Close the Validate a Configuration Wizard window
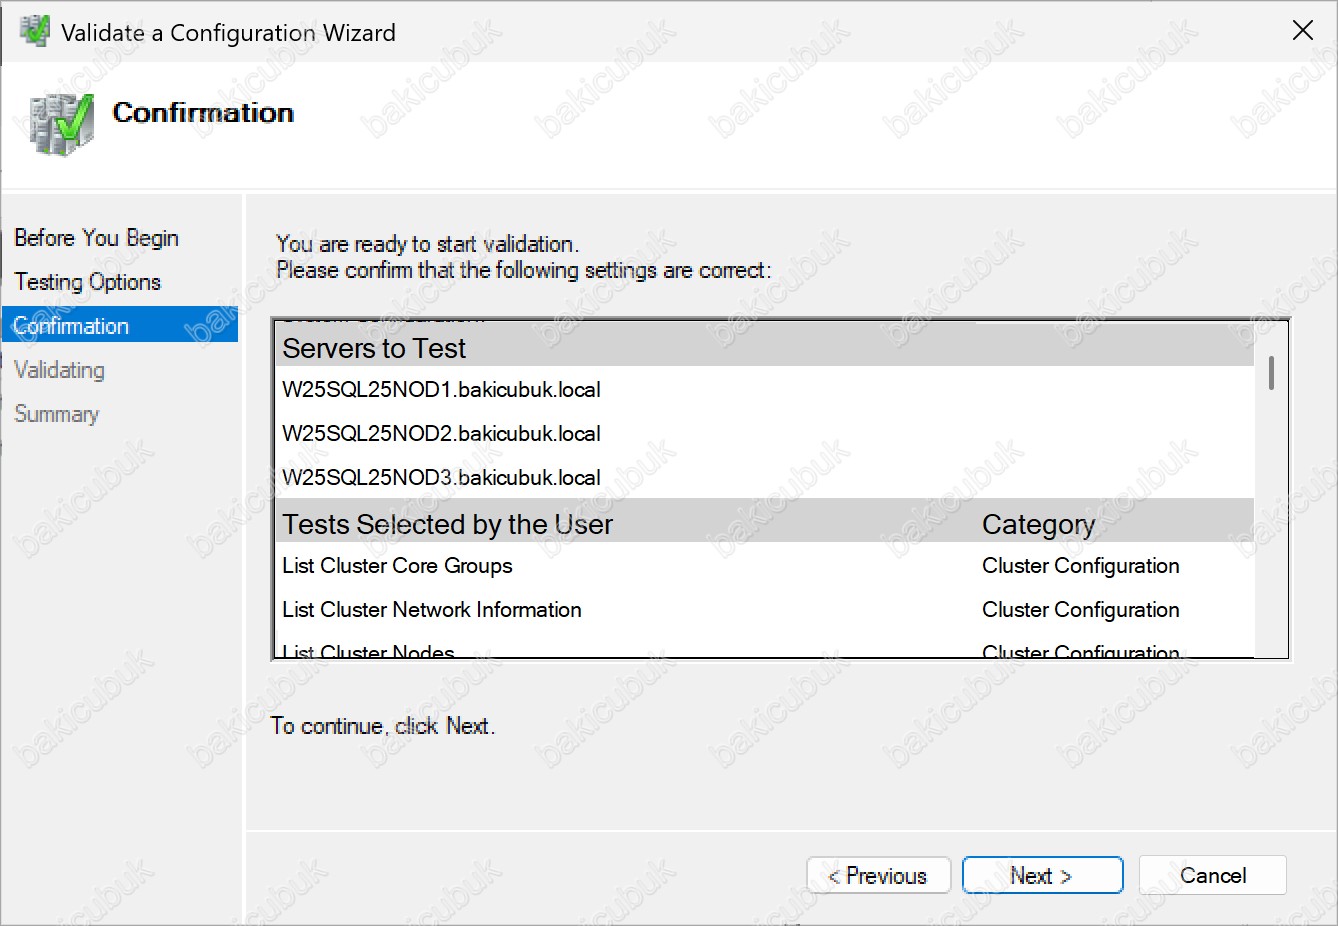Screen dimensions: 1338x926 tap(1302, 31)
